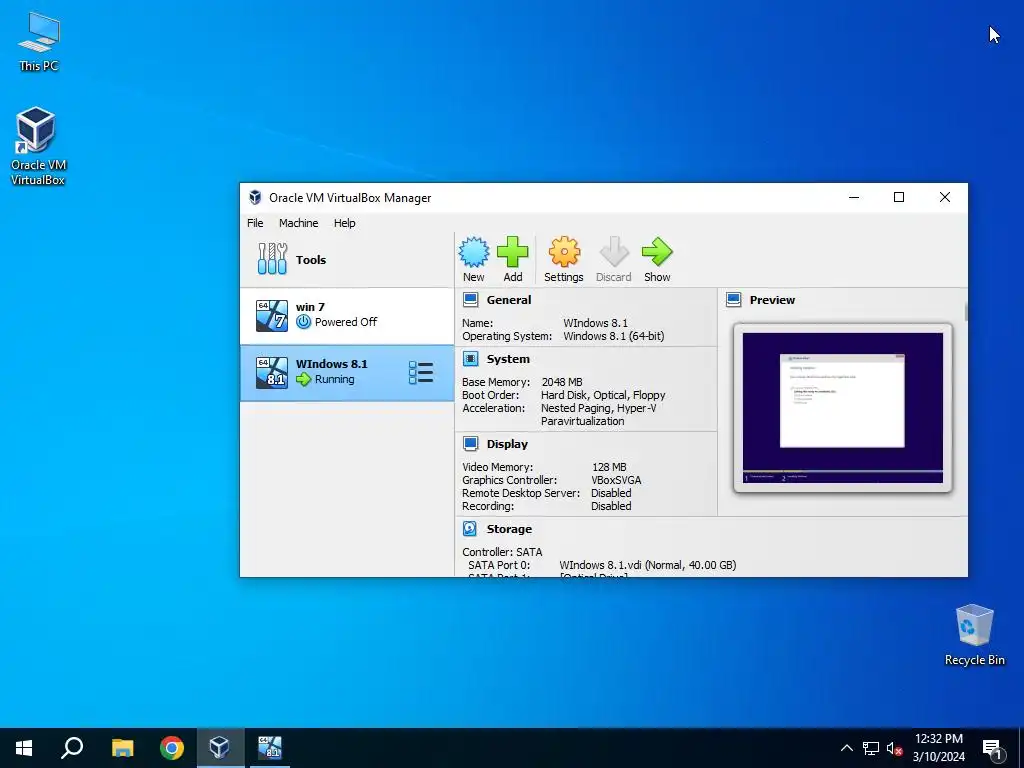The width and height of the screenshot is (1024, 768).
Task: Open the notification center icon
Action: pos(993,749)
